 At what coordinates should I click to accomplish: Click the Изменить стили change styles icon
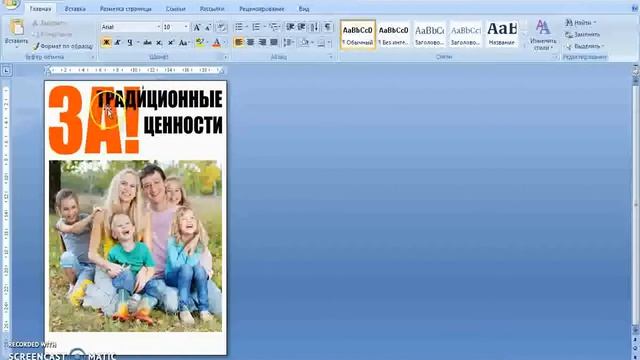[543, 35]
